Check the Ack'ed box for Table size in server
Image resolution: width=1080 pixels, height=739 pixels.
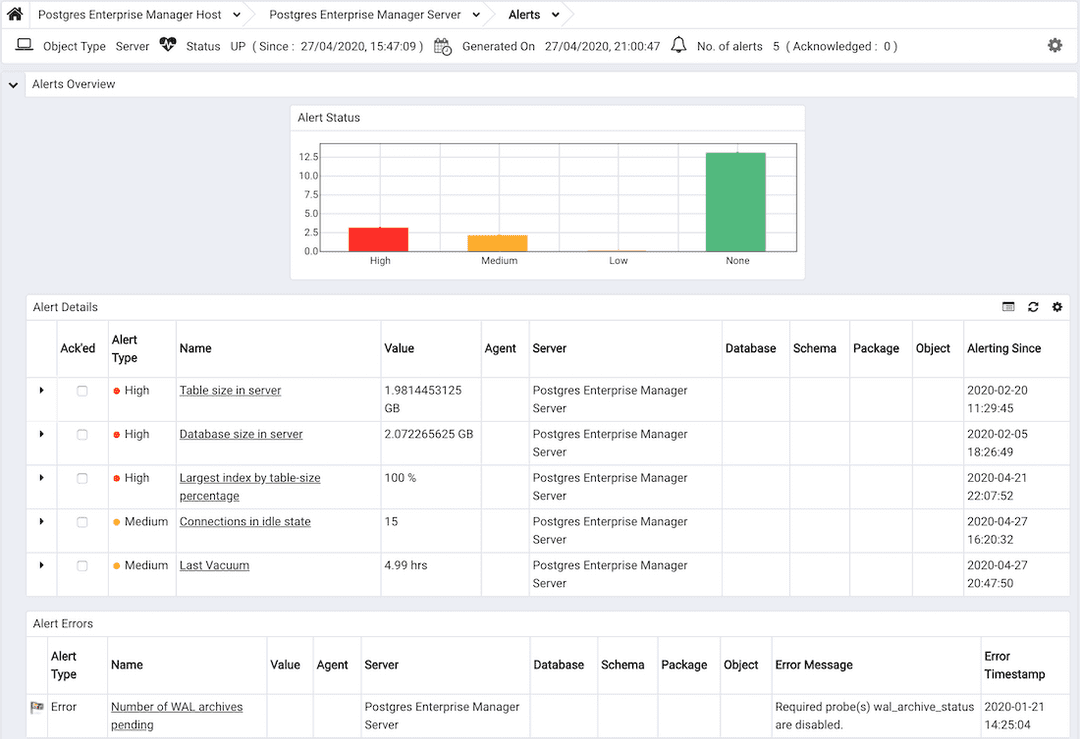pos(83,390)
